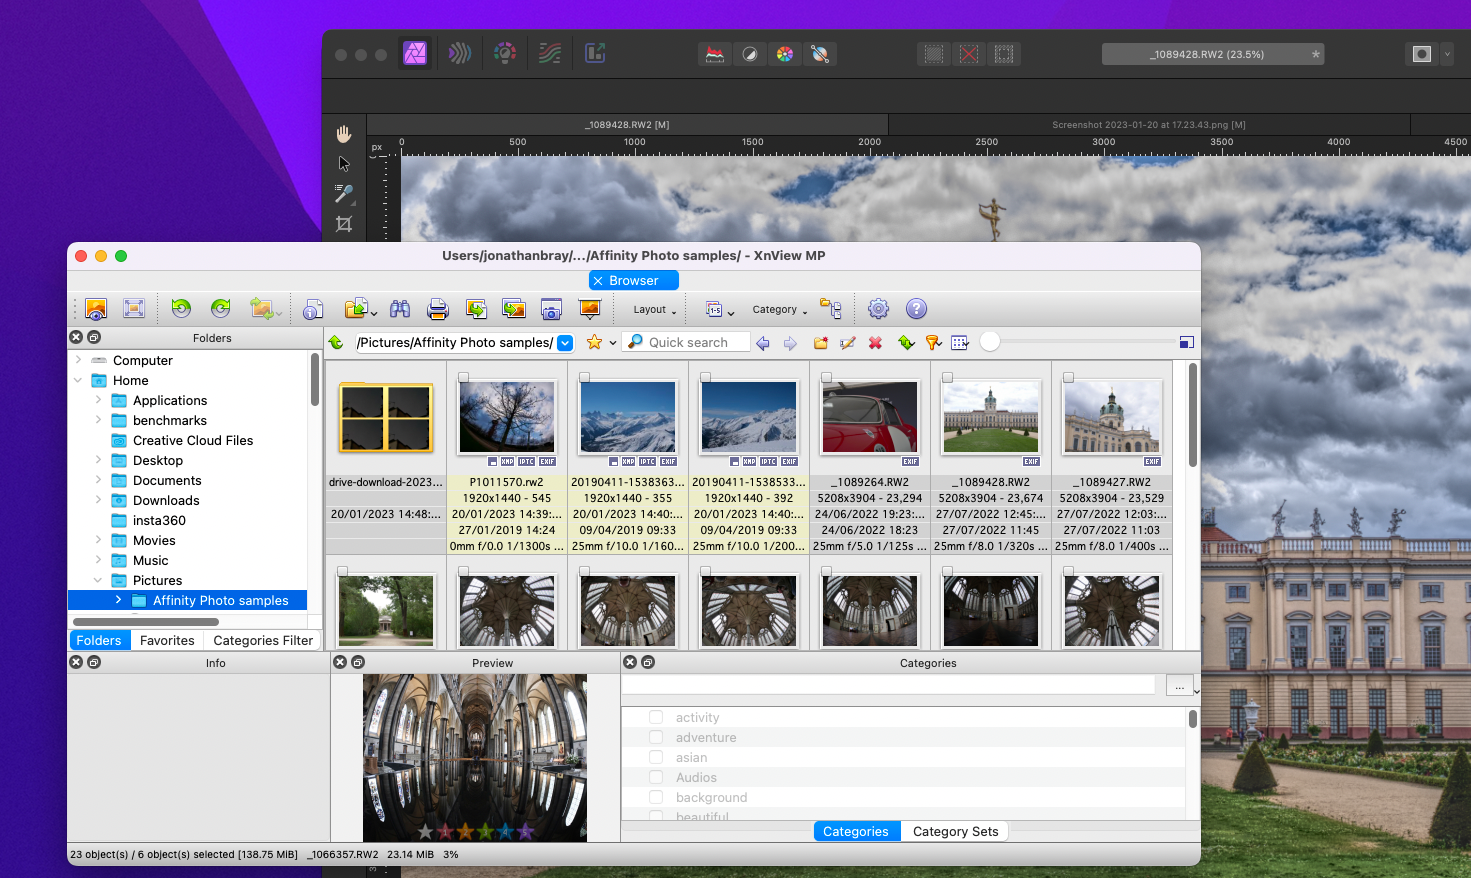
Task: Open the Help question mark icon
Action: (916, 309)
